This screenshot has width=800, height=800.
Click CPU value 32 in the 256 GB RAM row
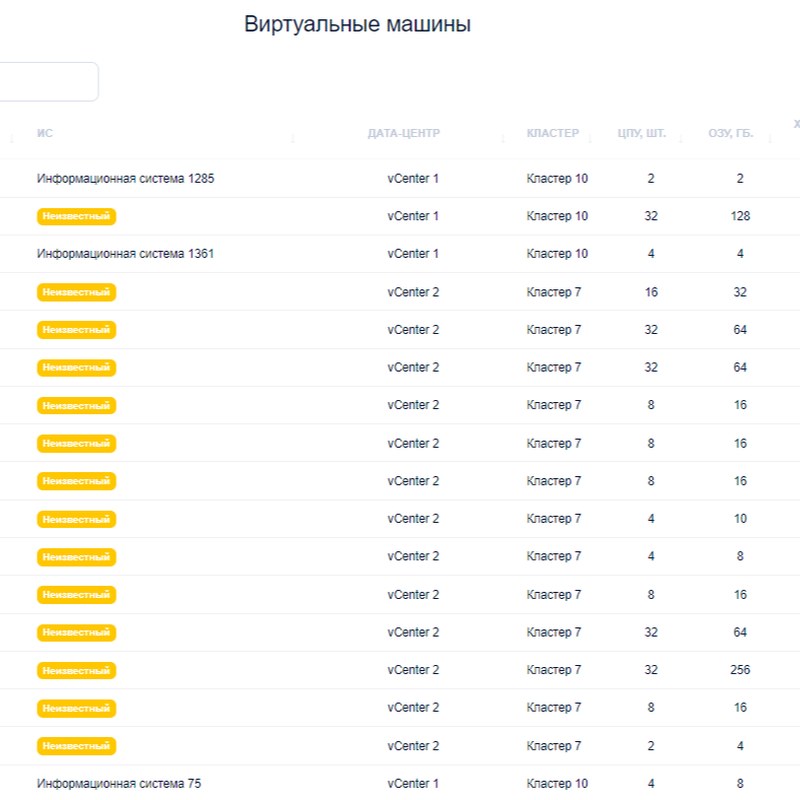click(x=651, y=669)
